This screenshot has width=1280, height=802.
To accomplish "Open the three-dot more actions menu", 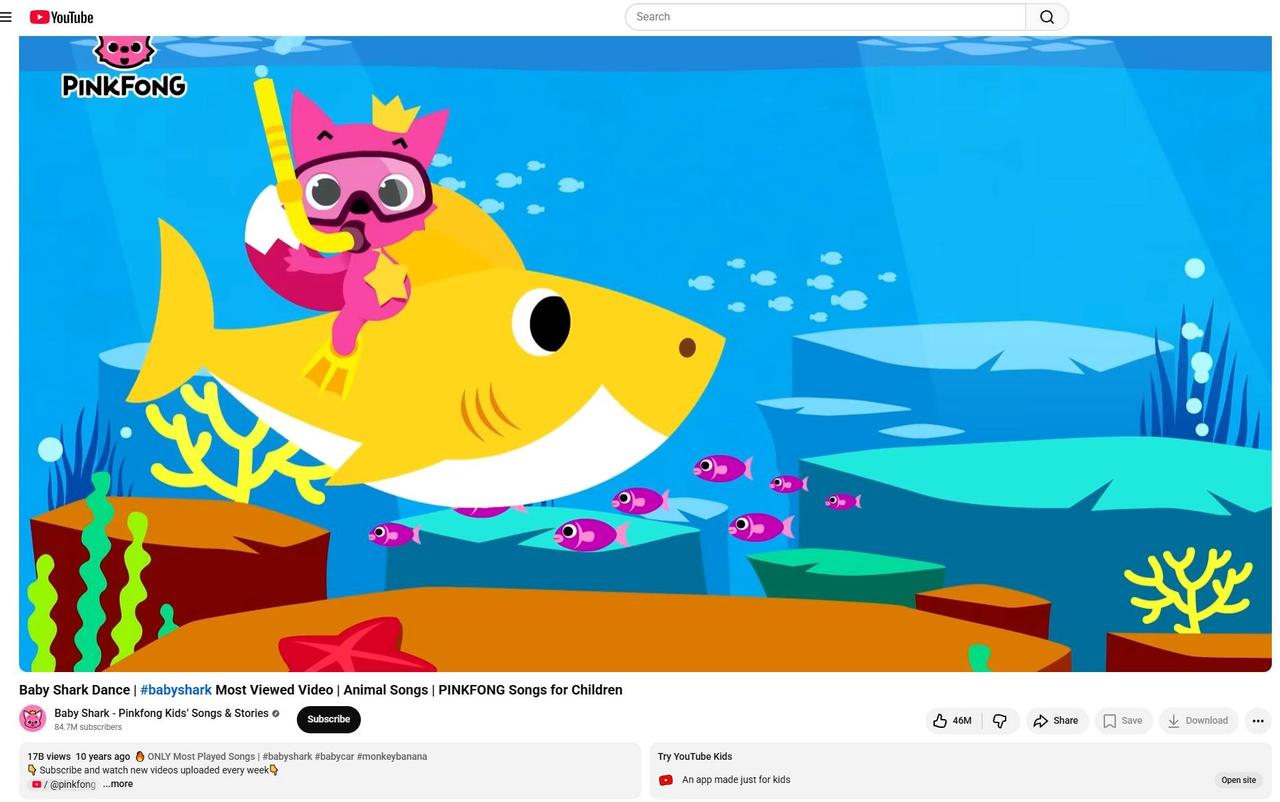I will coord(1258,720).
